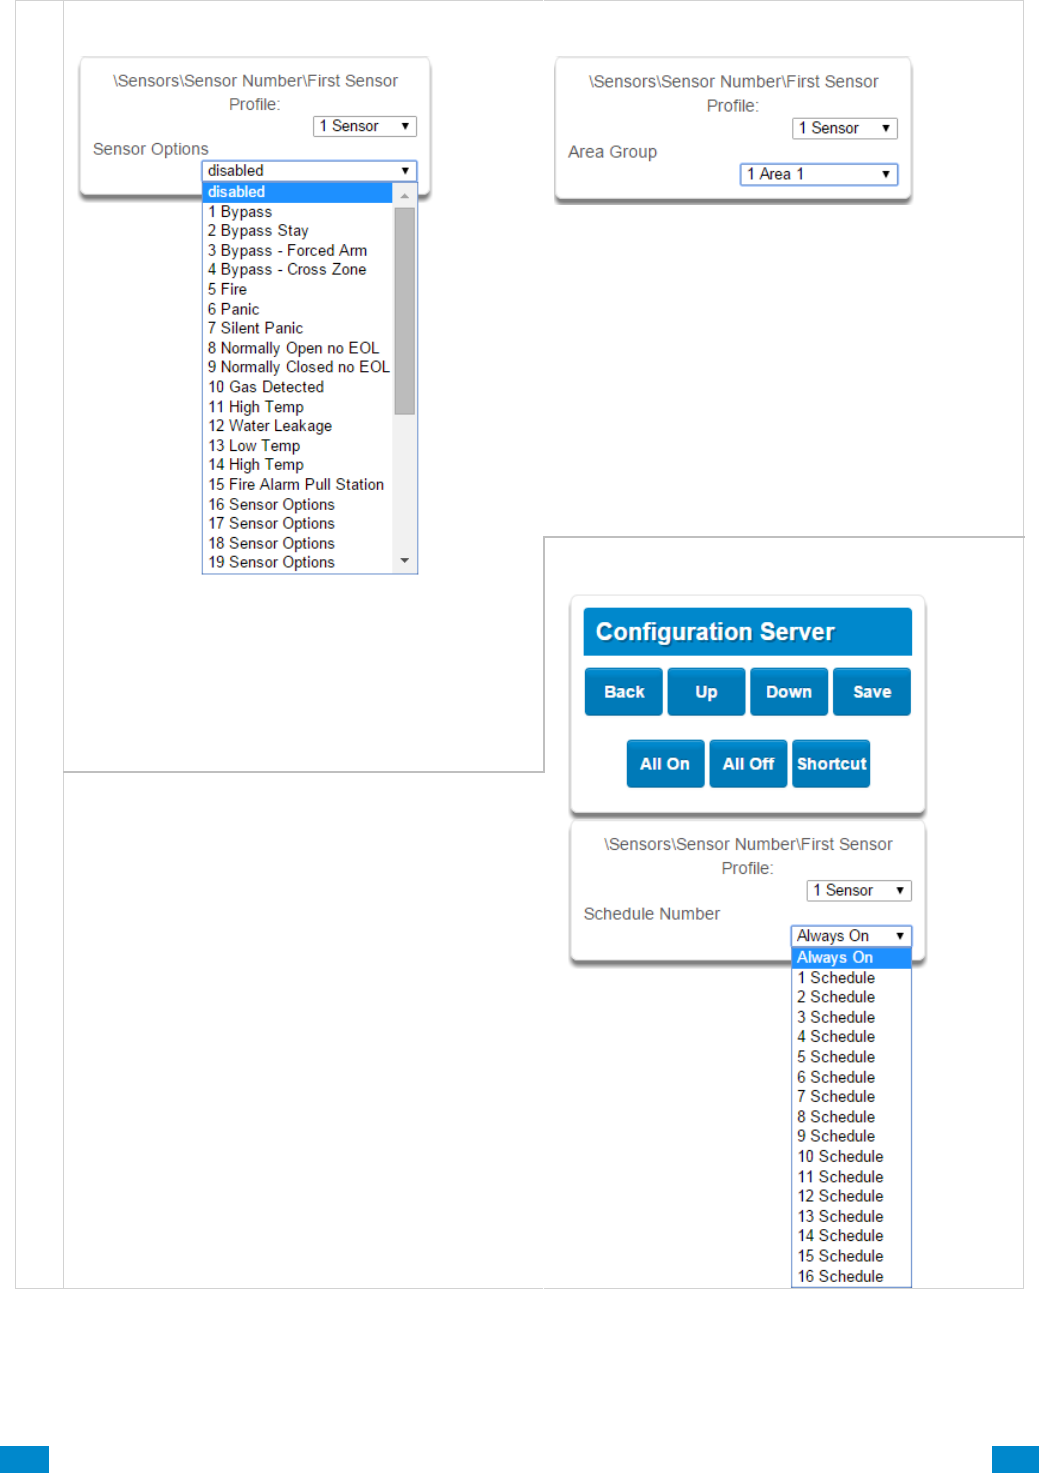Click the sensor options list scrollbar thumb
This screenshot has width=1039, height=1473.
coord(404,311)
